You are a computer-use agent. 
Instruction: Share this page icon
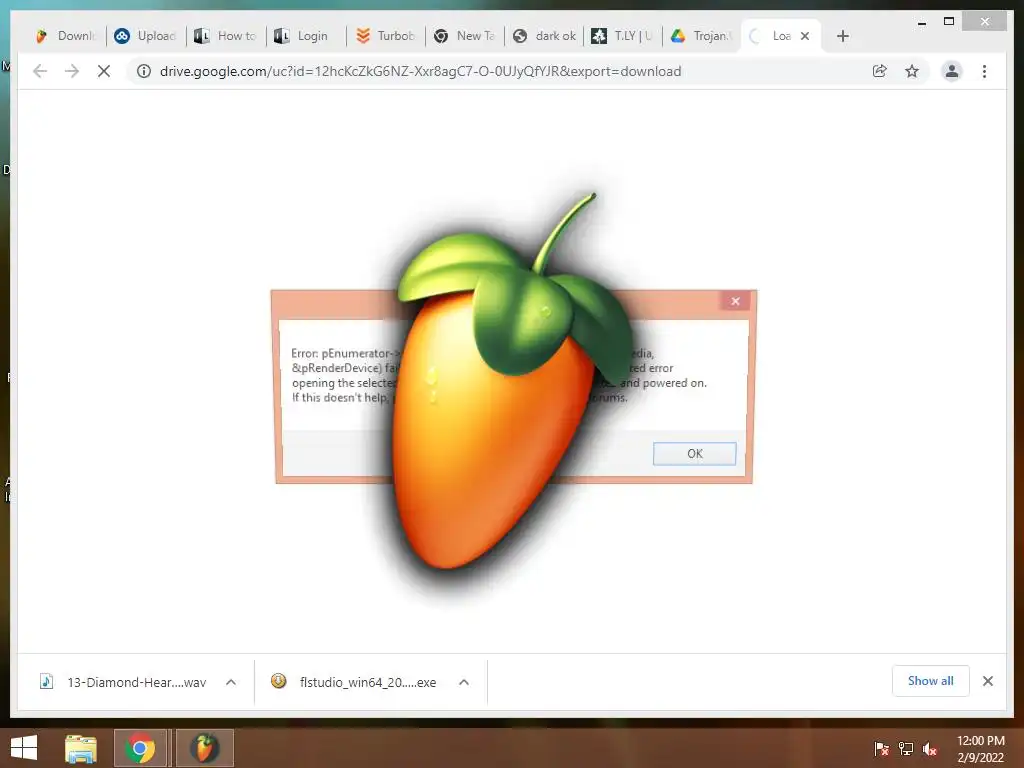(880, 71)
